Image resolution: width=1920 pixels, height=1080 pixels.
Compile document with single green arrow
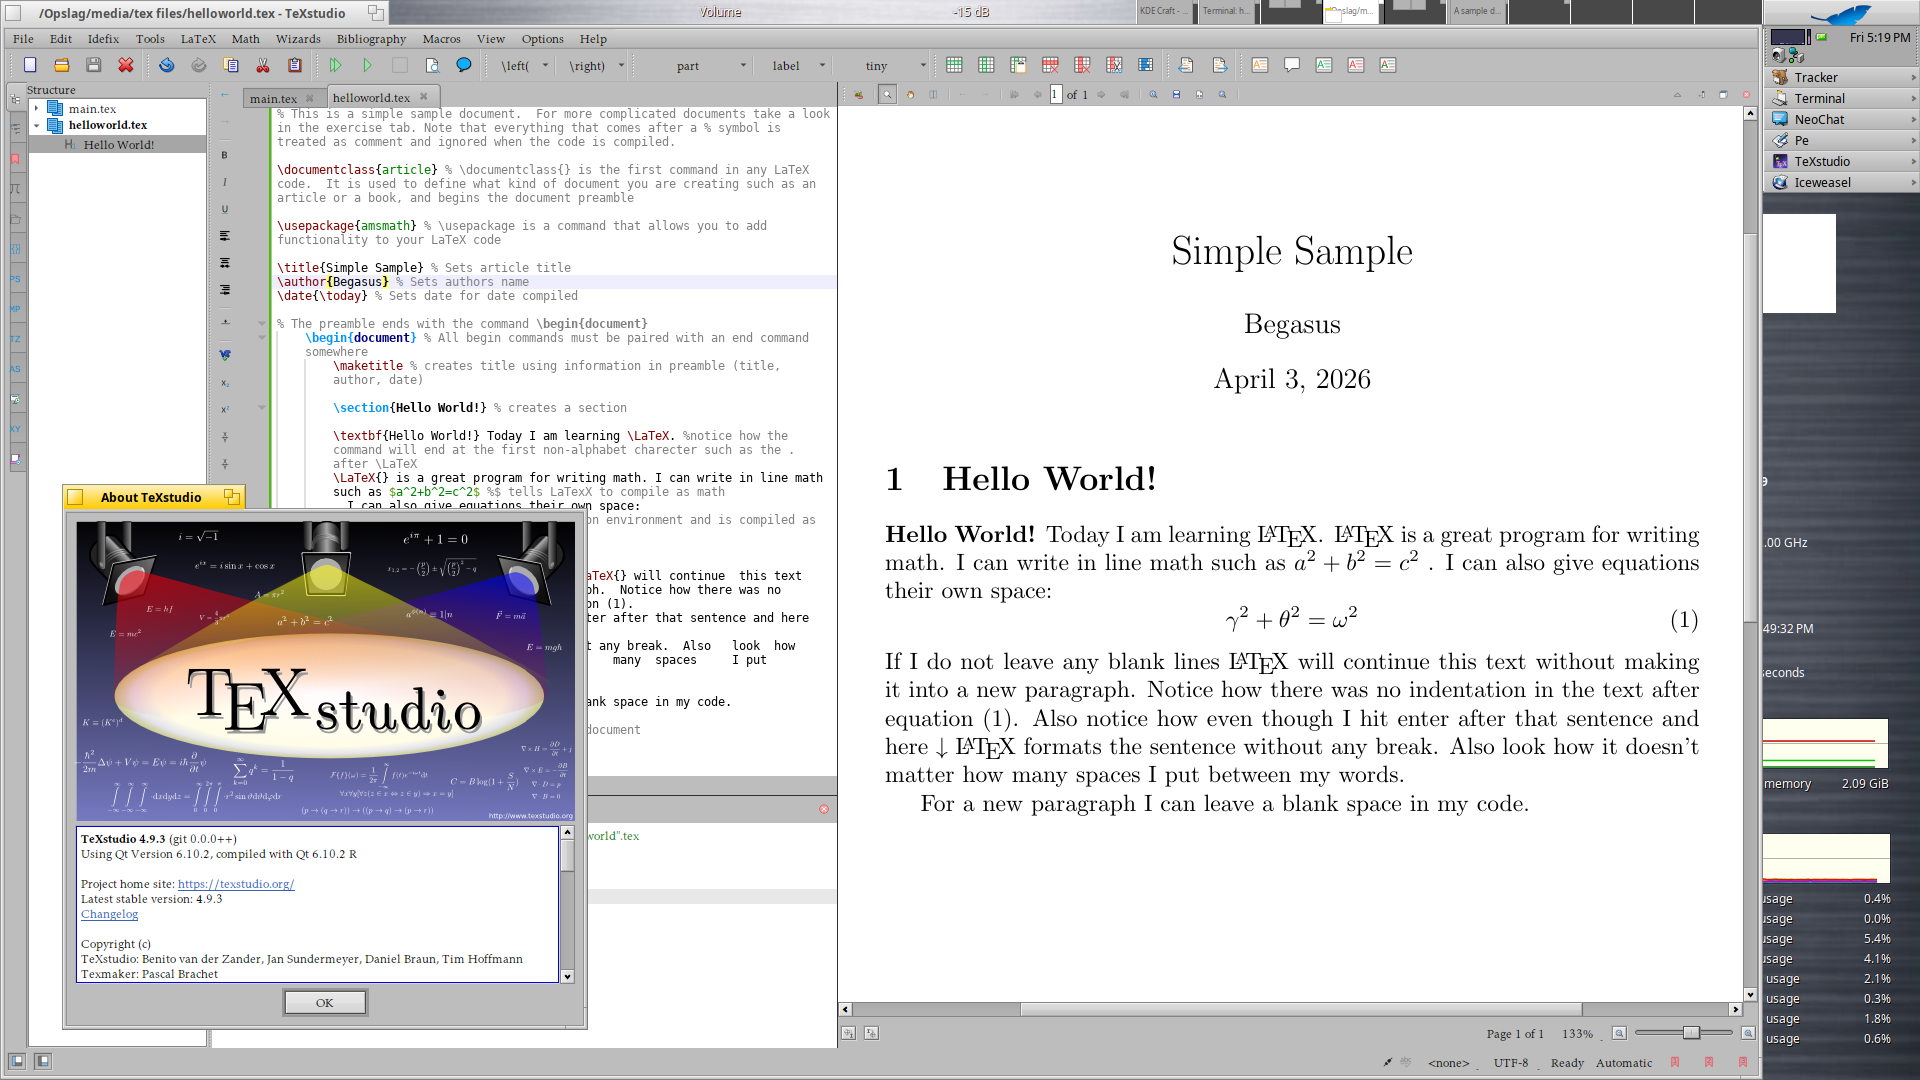coord(368,65)
